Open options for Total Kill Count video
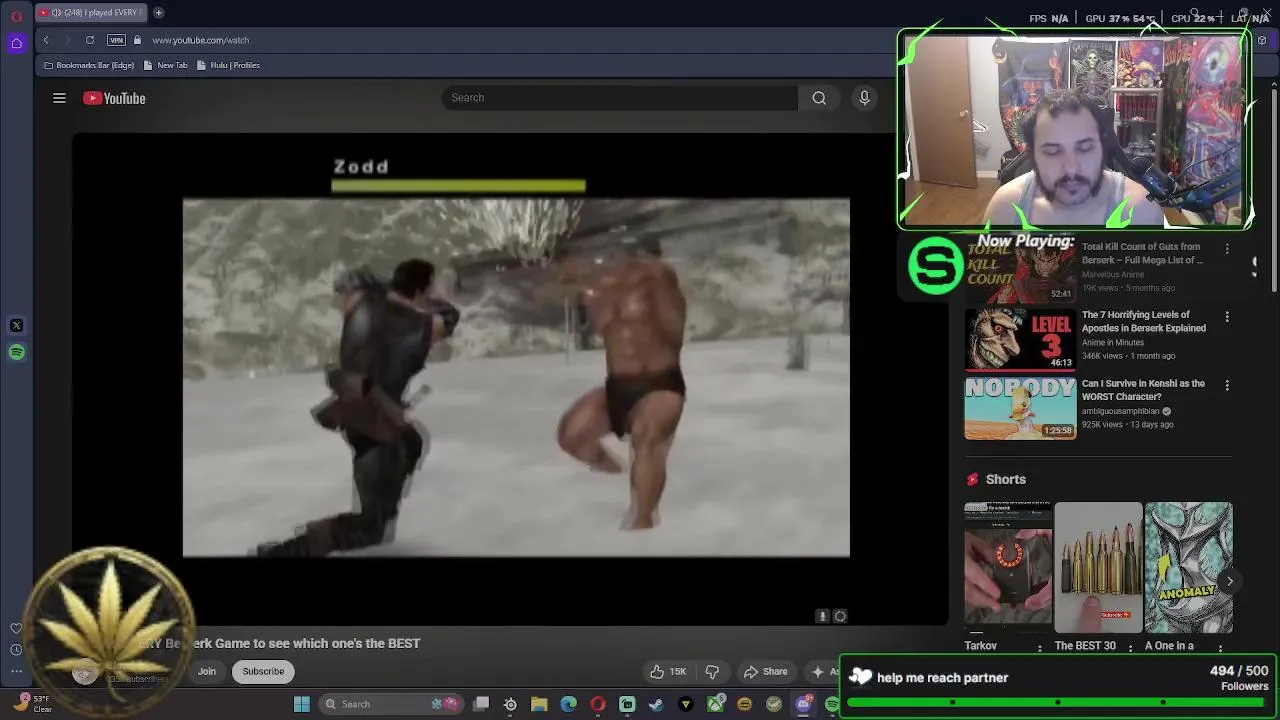 pyautogui.click(x=1227, y=248)
